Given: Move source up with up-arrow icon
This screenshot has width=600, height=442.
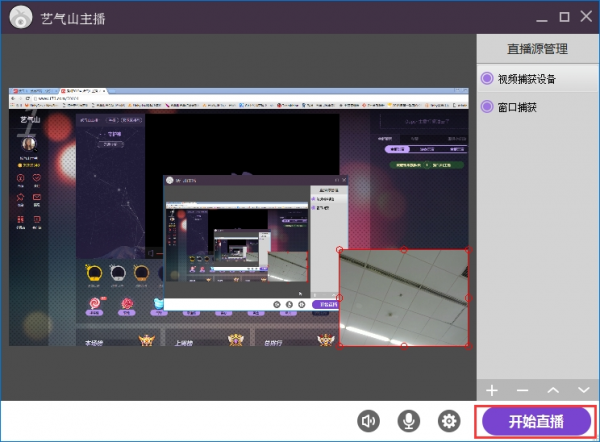Looking at the screenshot, I should (x=553, y=390).
